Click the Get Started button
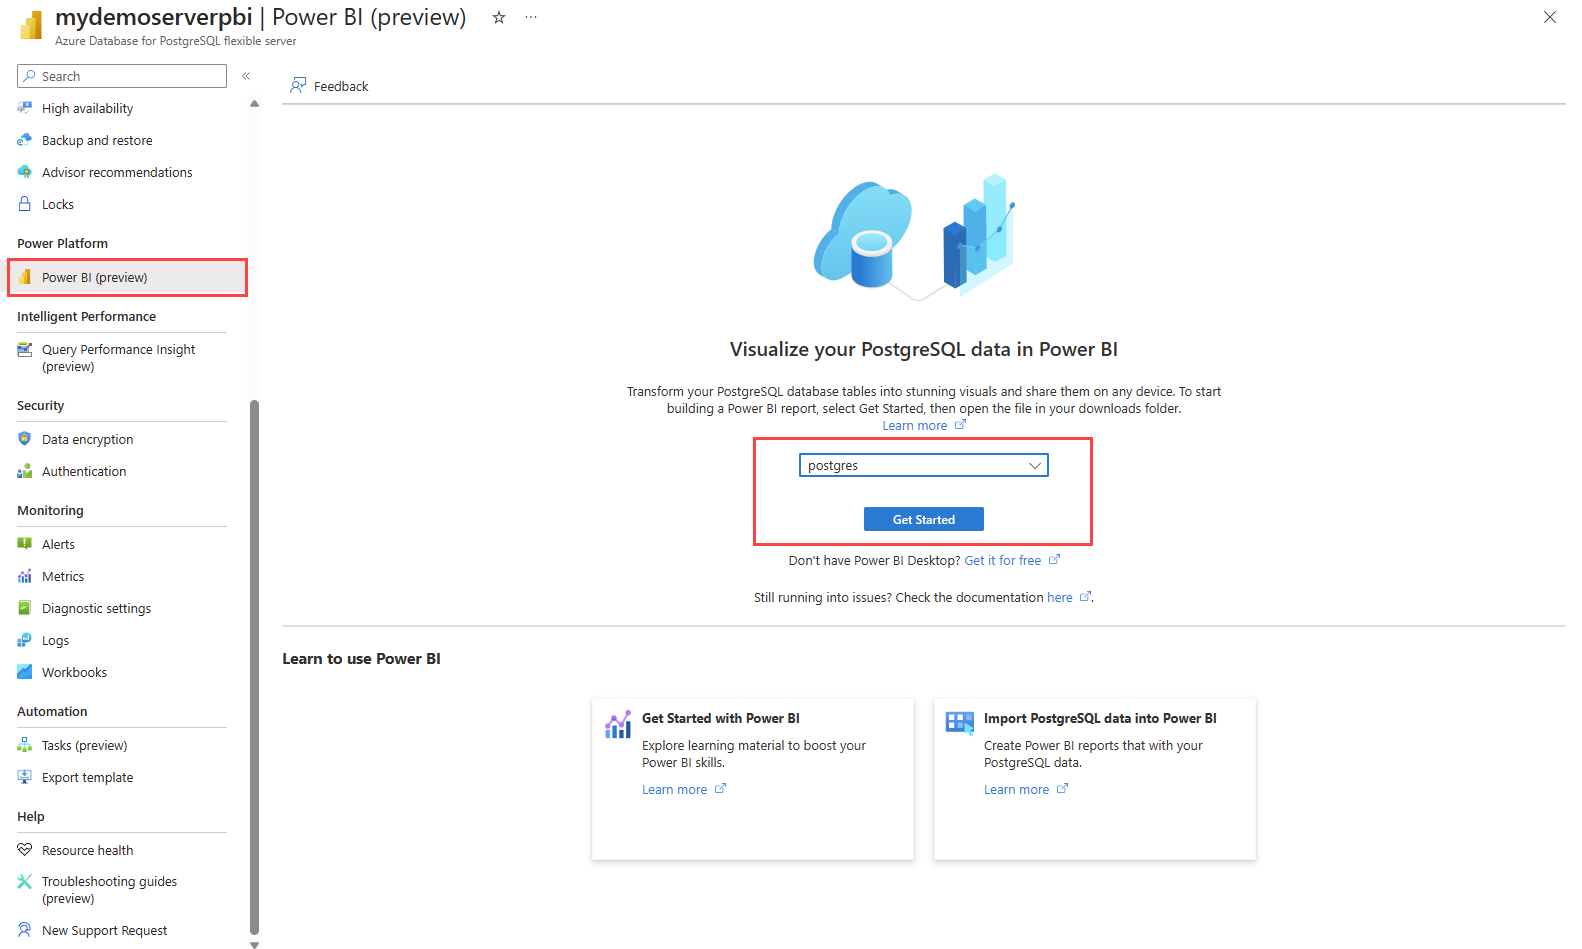Viewport: 1582px width, 949px height. 924,519
